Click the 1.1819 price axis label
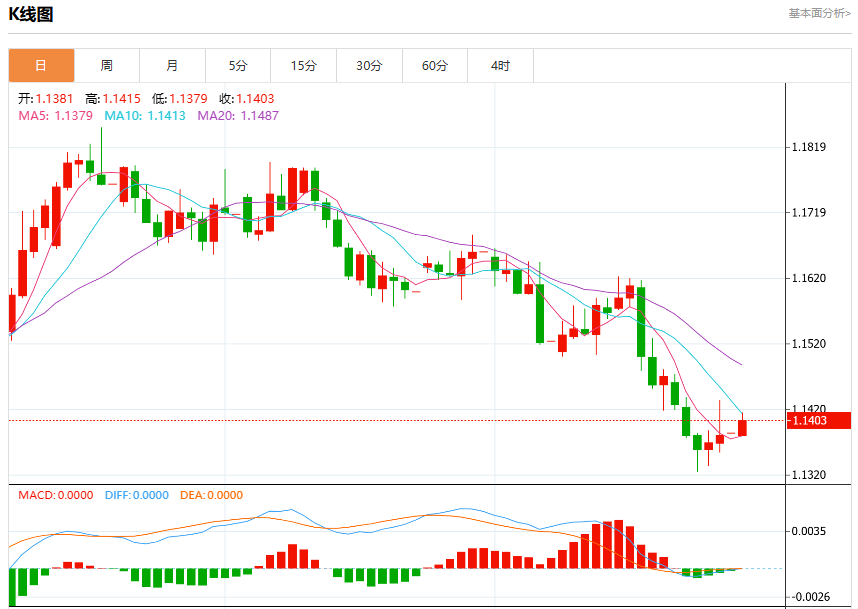Viewport: 858px width, 609px height. click(x=809, y=147)
